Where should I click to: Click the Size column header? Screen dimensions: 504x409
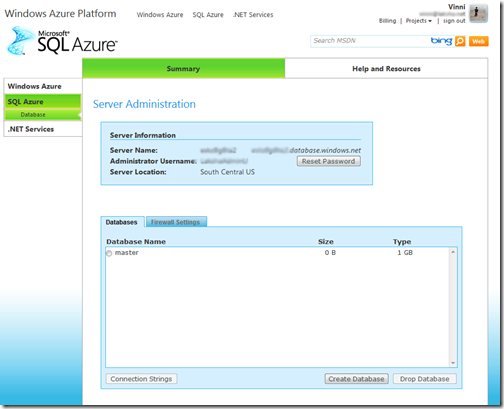(326, 242)
